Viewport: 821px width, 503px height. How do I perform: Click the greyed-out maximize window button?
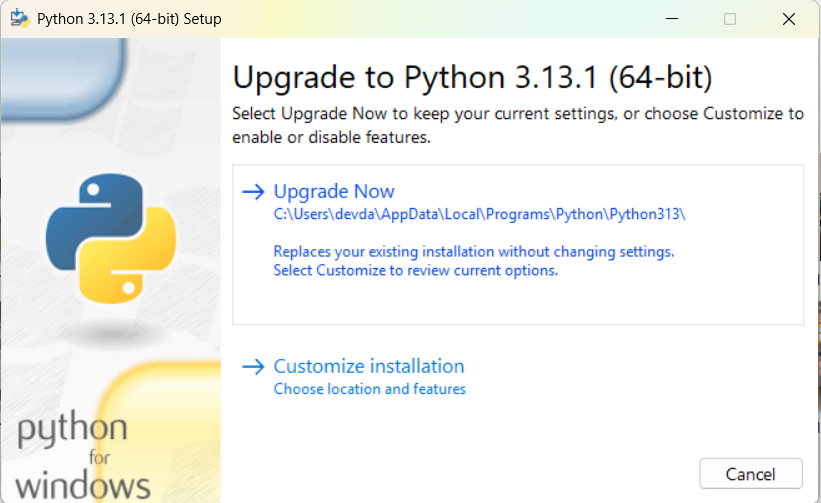coord(730,19)
